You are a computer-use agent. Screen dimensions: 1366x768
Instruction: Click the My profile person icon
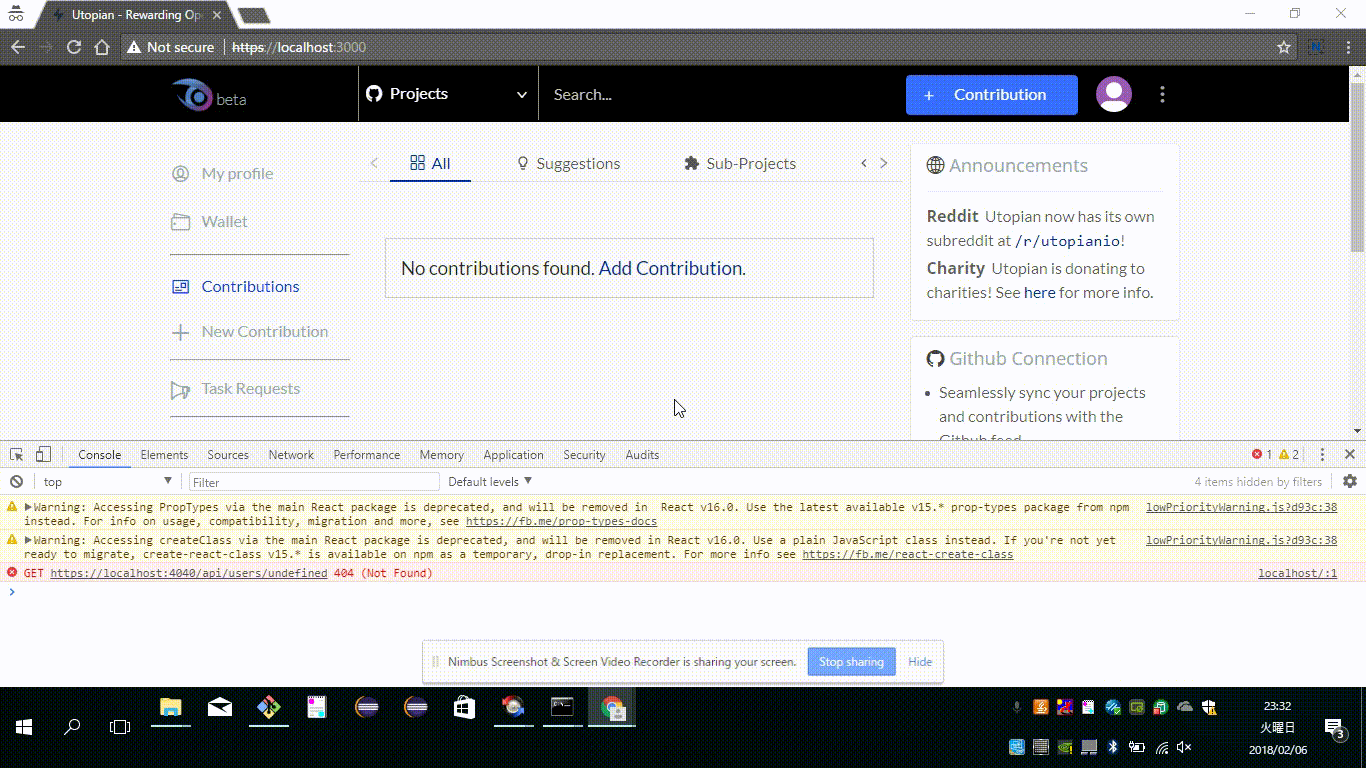pos(180,173)
